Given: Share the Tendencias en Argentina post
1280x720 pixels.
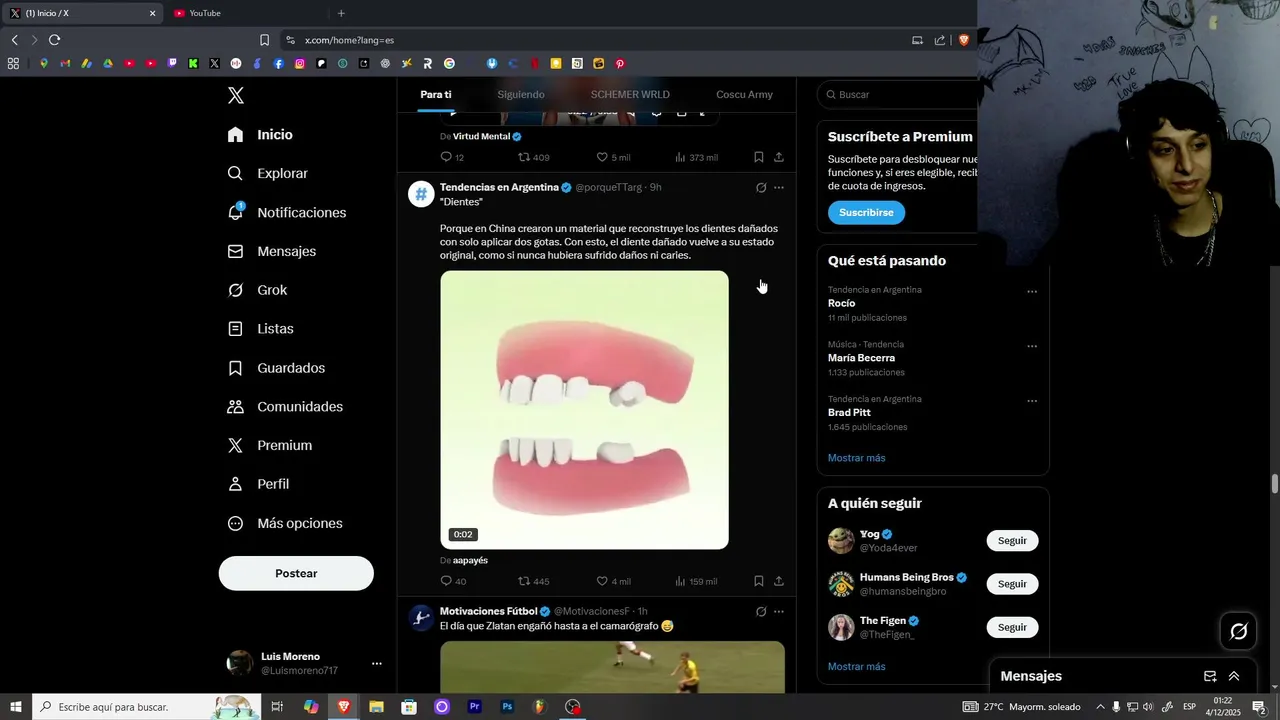Looking at the screenshot, I should pos(779,581).
